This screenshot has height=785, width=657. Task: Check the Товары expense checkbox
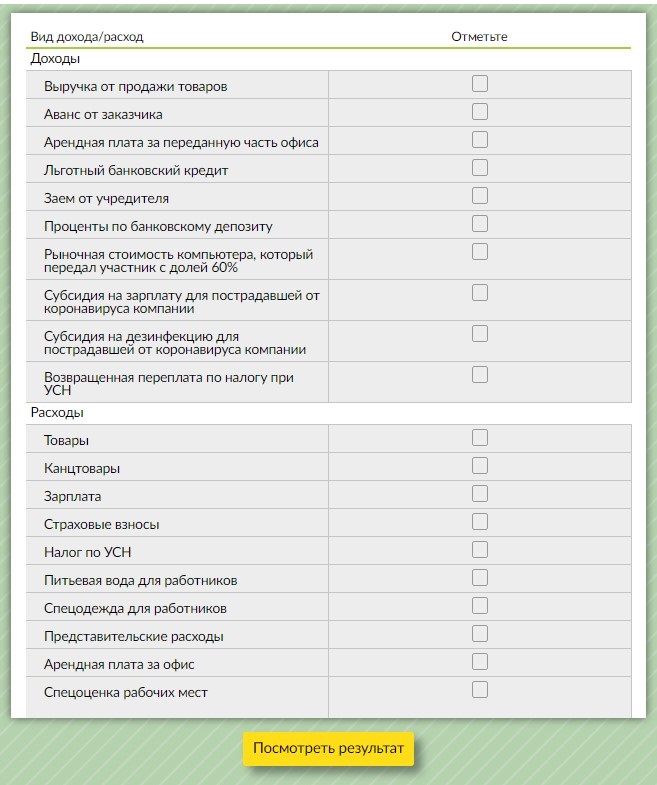coord(480,438)
